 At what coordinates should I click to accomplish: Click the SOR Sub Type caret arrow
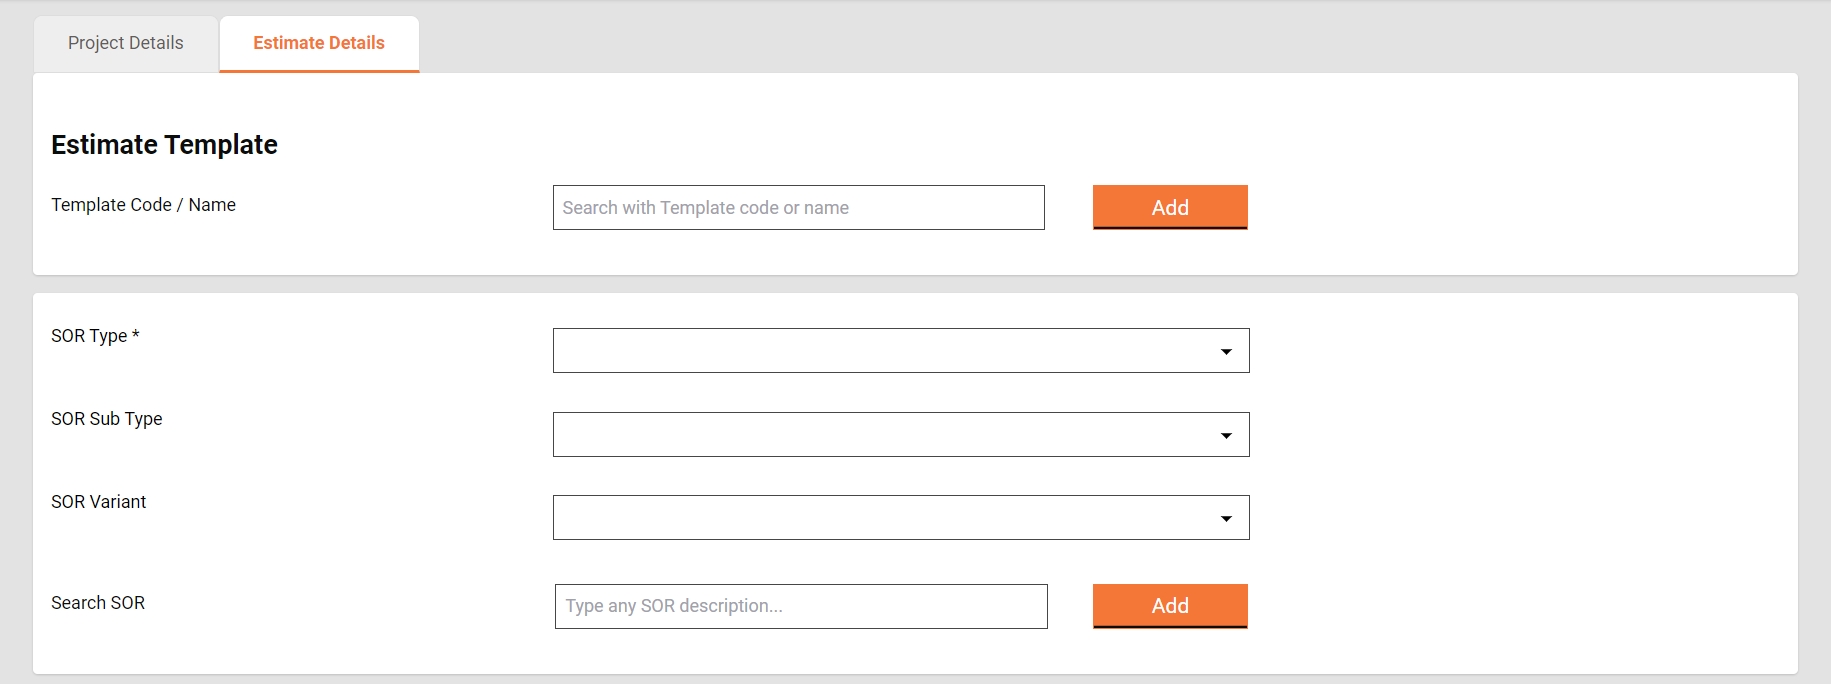pyautogui.click(x=1226, y=436)
